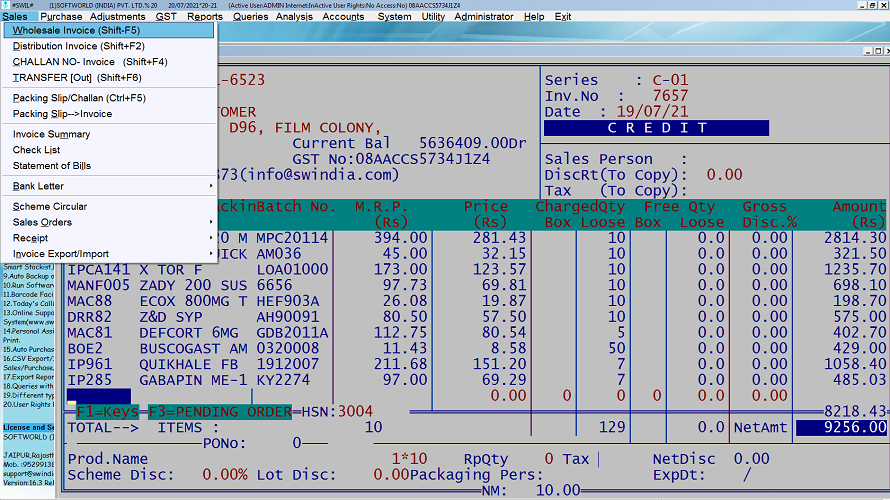Click TRANSFER [Out] menu item
The image size is (890, 500).
[77, 77]
